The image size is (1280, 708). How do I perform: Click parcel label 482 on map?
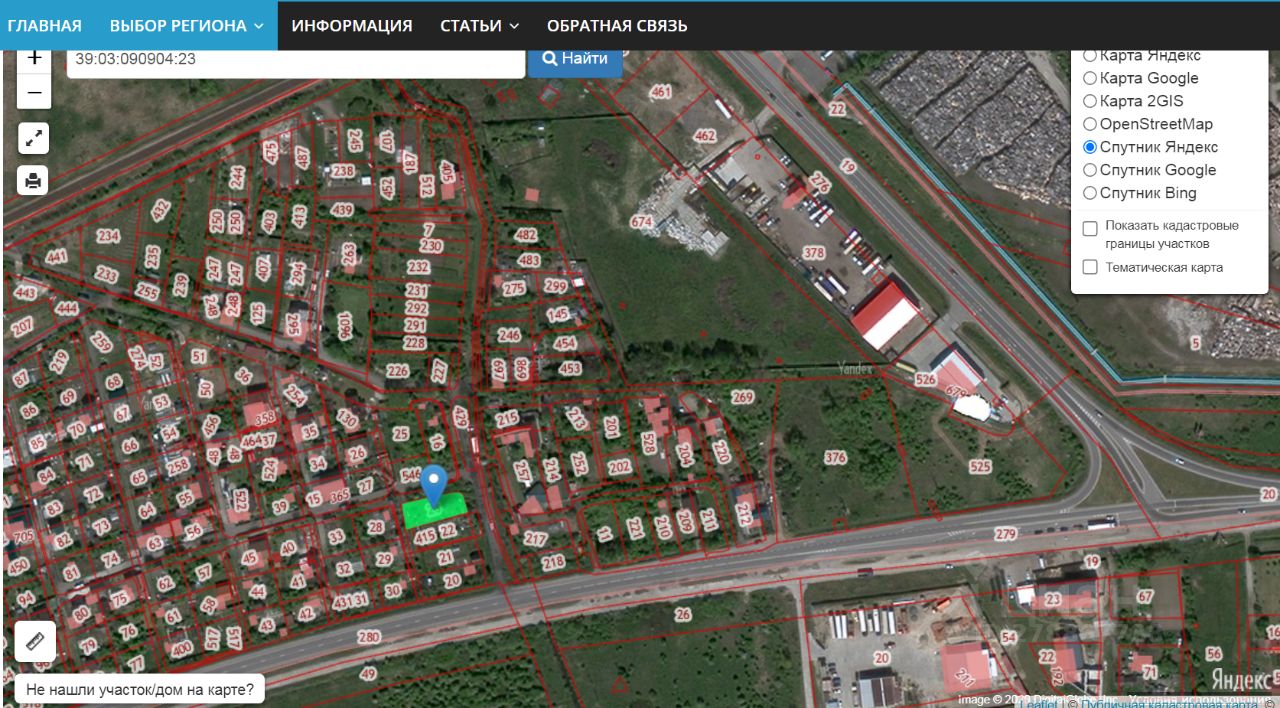pos(526,235)
